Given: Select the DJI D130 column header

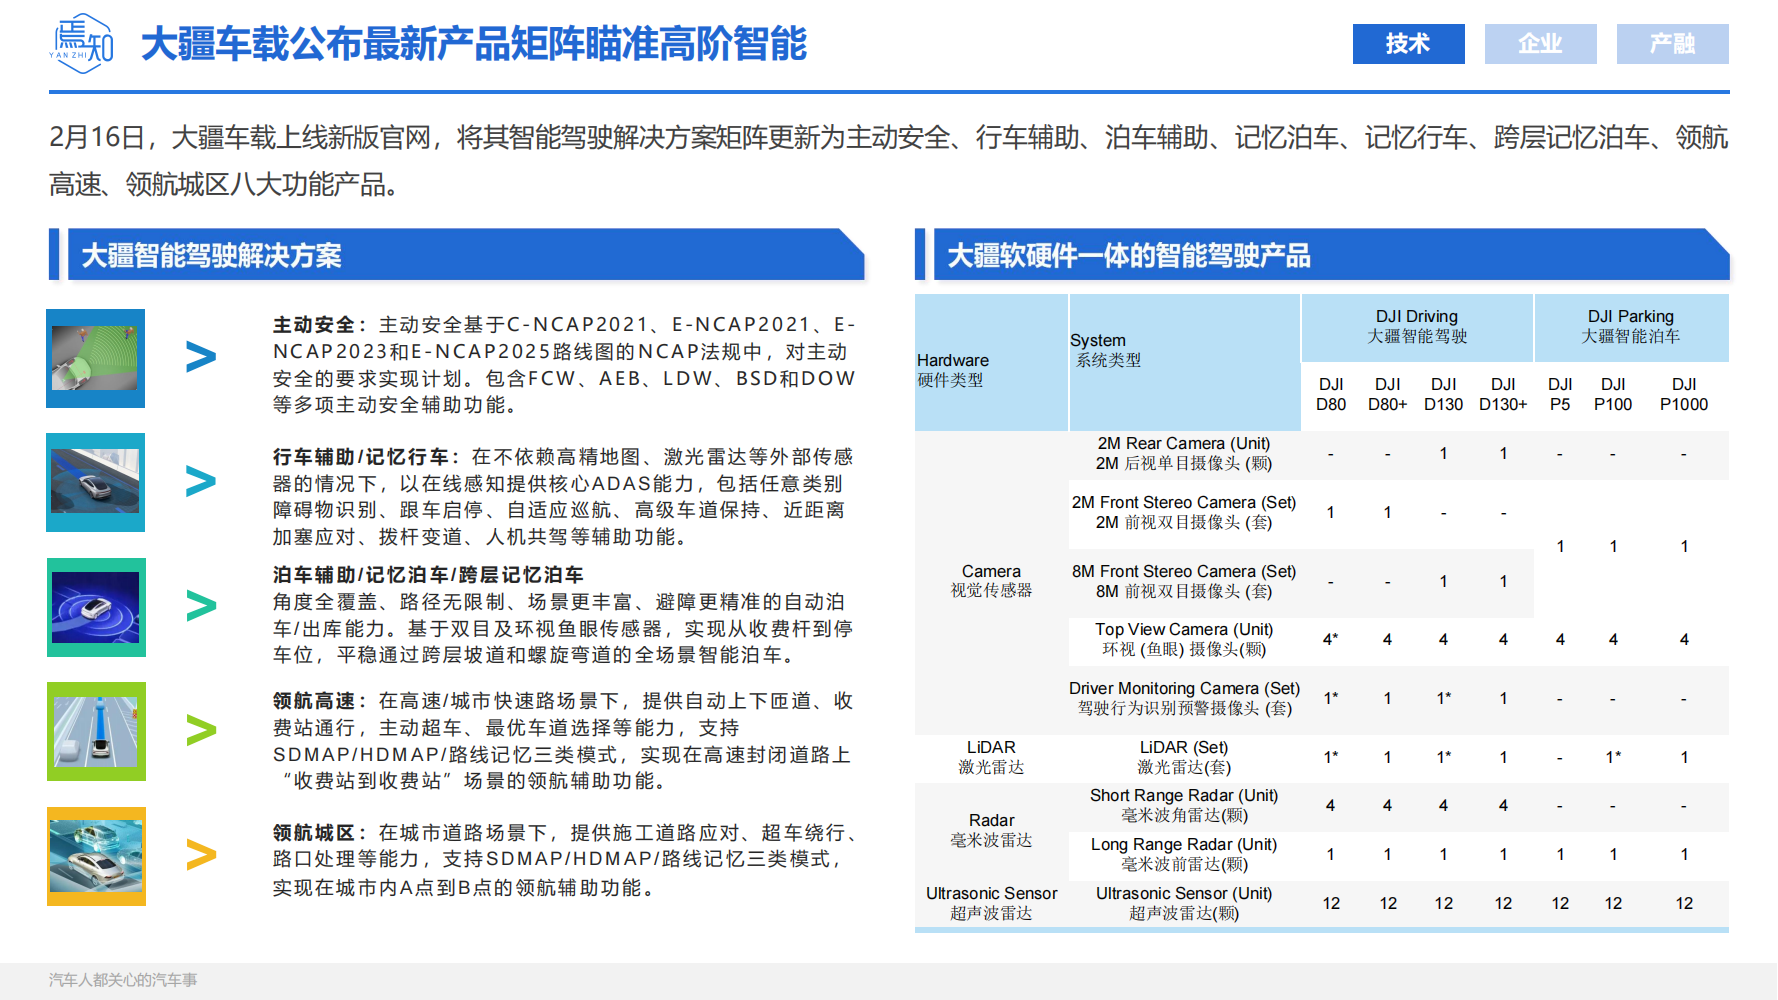Looking at the screenshot, I should (1443, 394).
